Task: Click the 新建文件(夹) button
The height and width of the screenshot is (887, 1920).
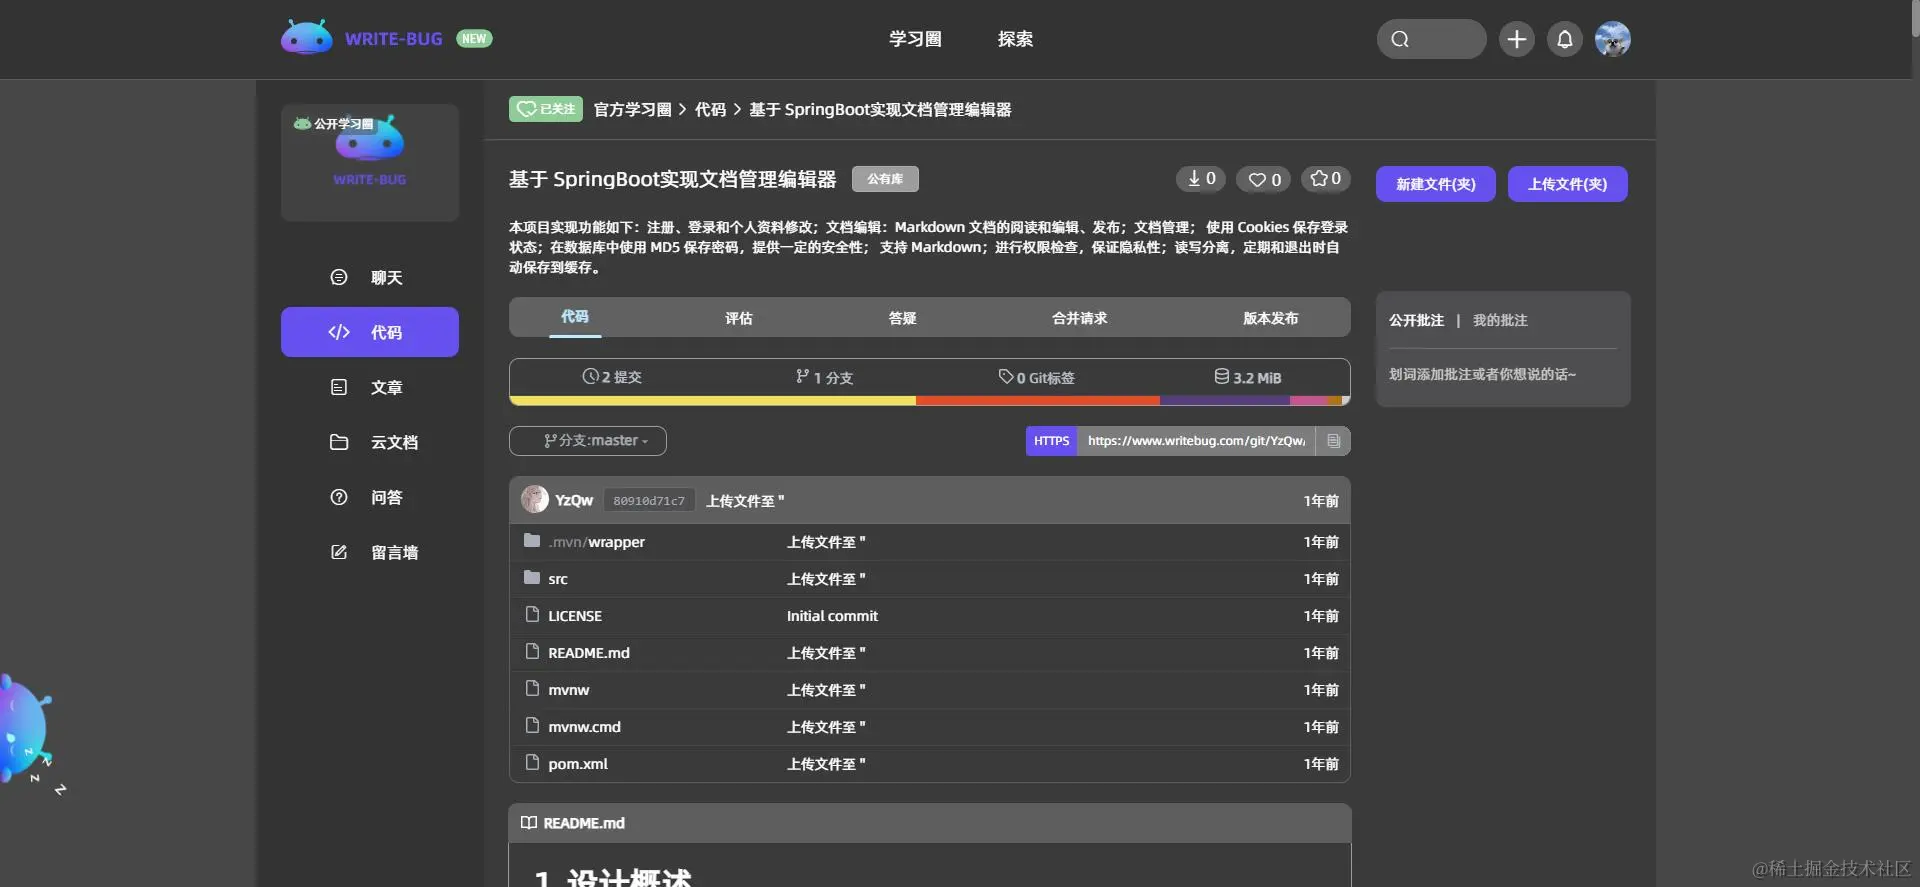Action: click(x=1435, y=184)
